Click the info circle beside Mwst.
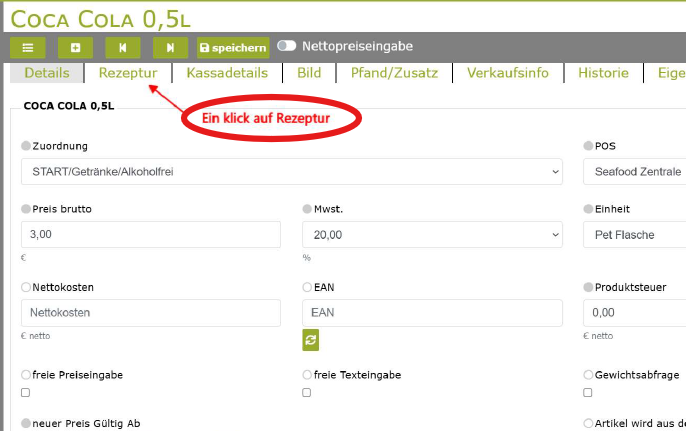Viewport: 686px width, 431px height. [x=307, y=209]
